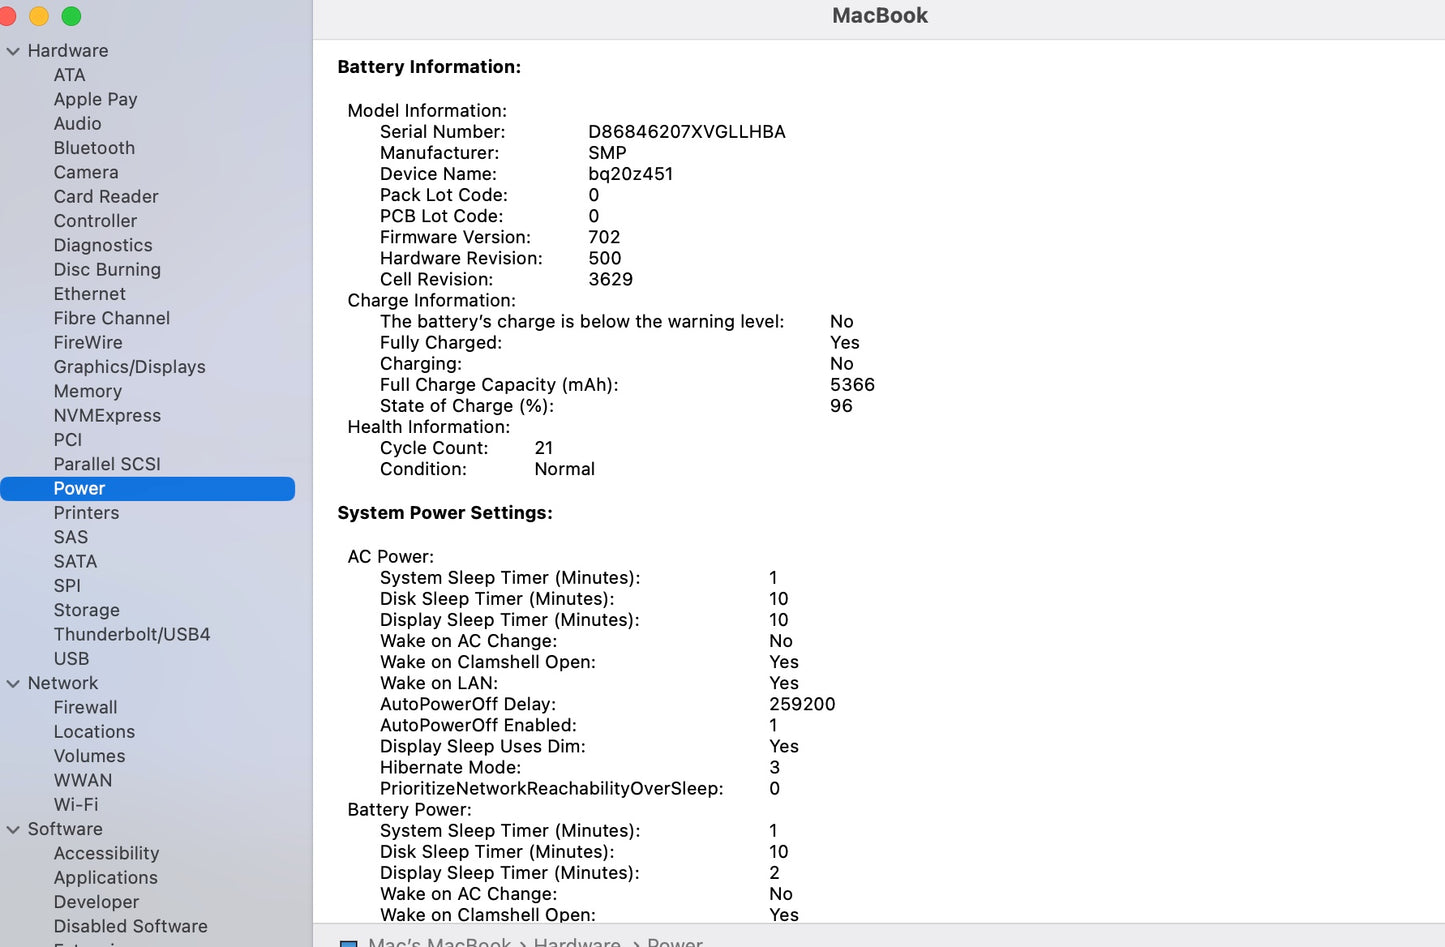Screen dimensions: 1445x947
Task: Click Hardware in the bottom path bar
Action: tap(577, 942)
